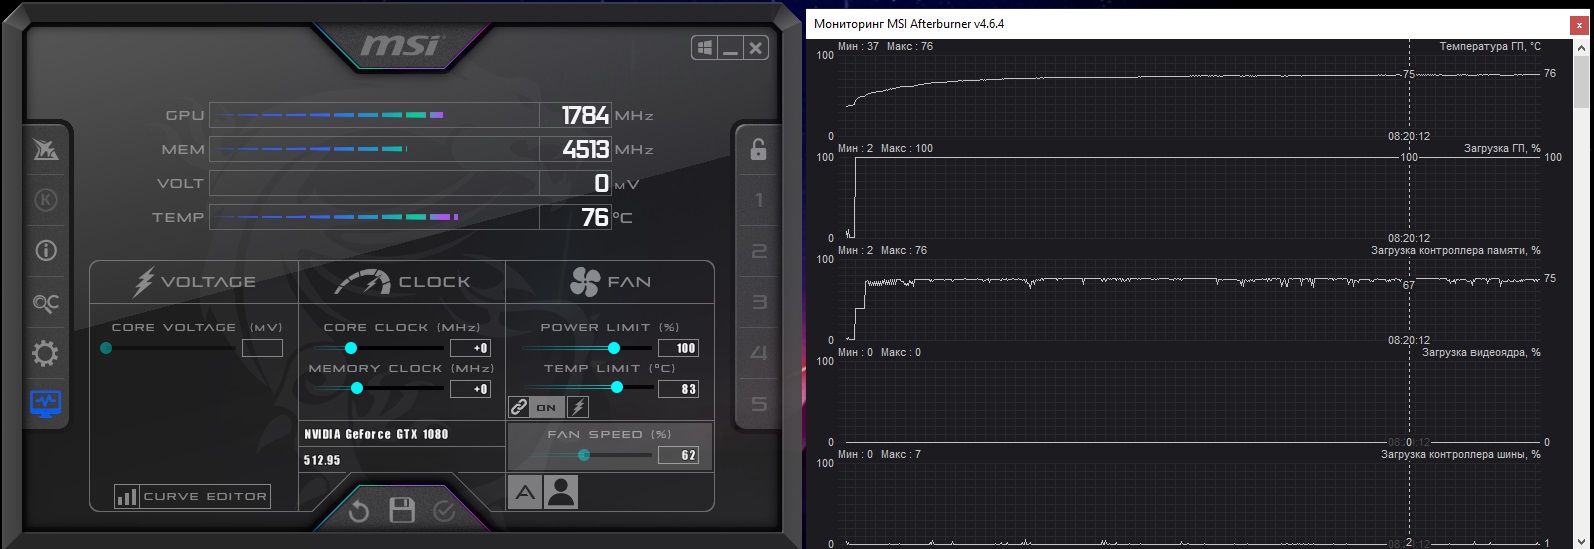
Task: Adjust the Core Clock slider
Action: pyautogui.click(x=378, y=348)
